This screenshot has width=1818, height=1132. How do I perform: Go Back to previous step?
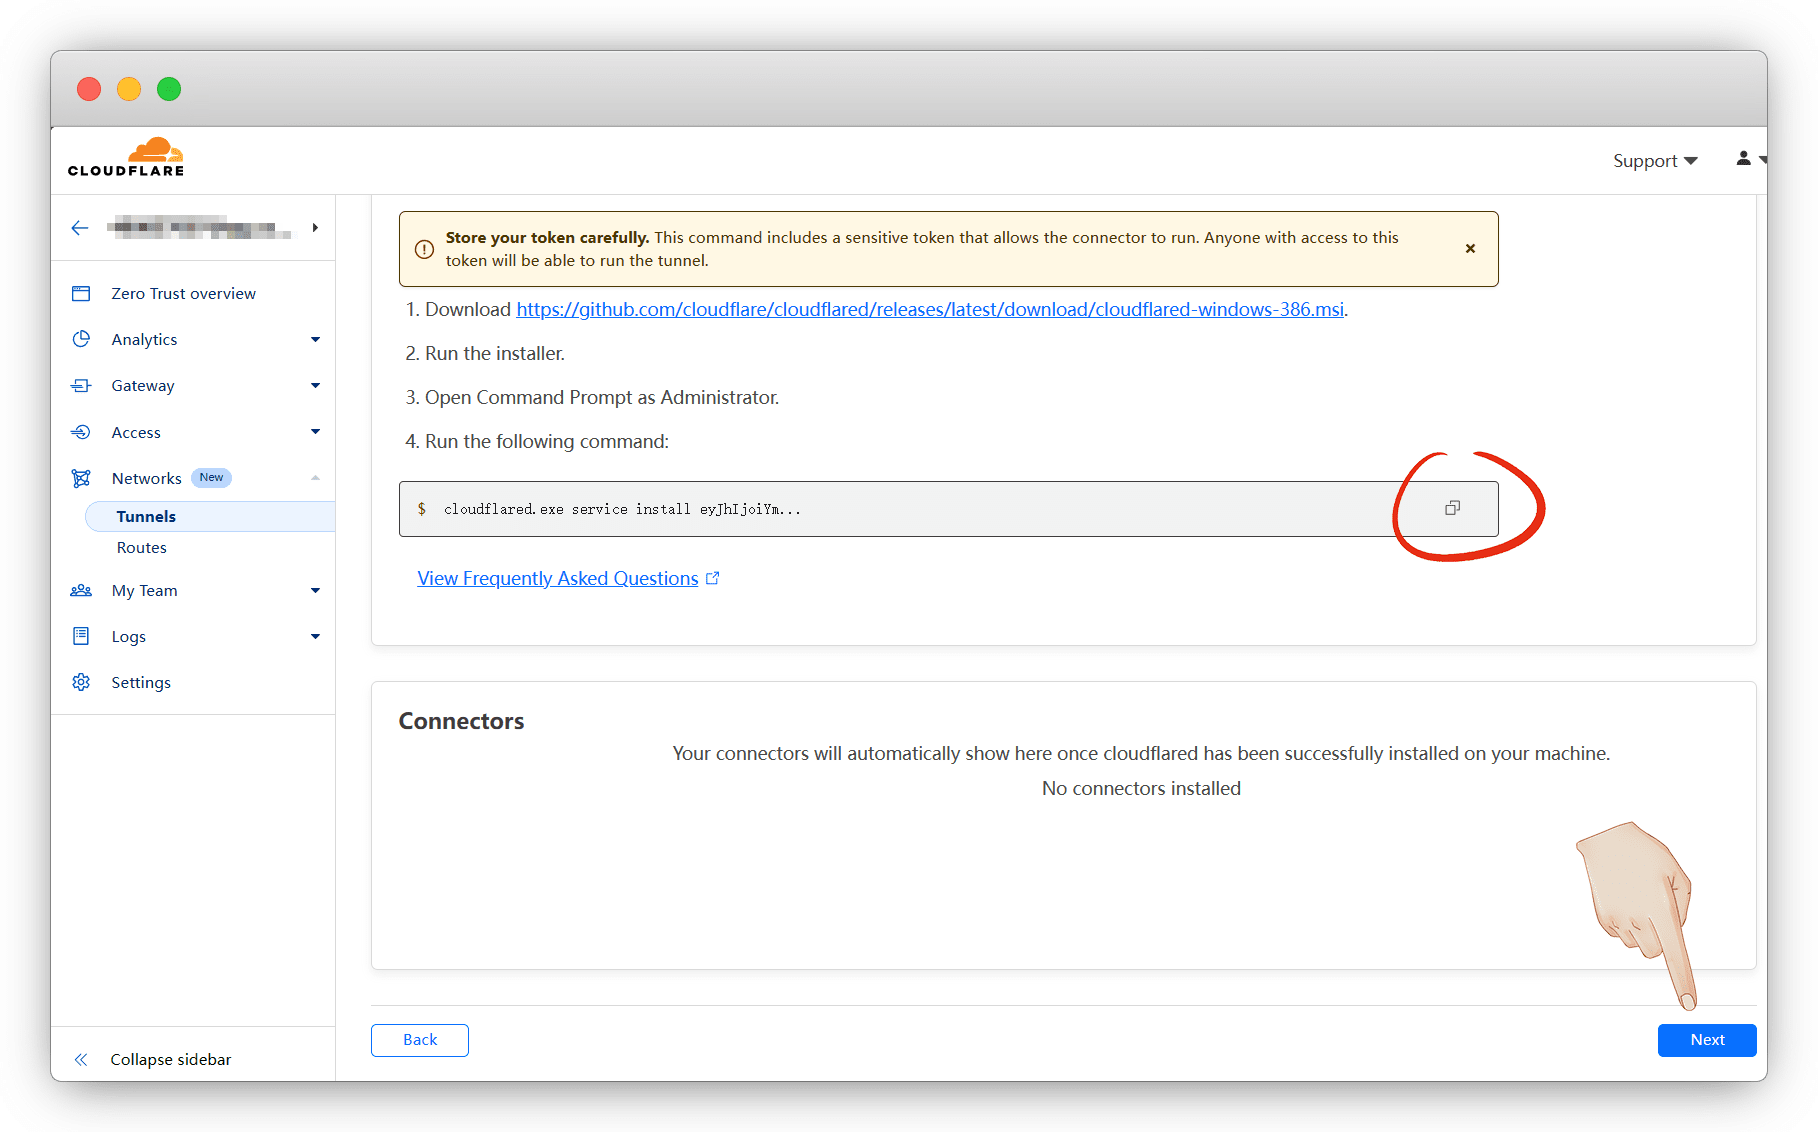click(420, 1040)
